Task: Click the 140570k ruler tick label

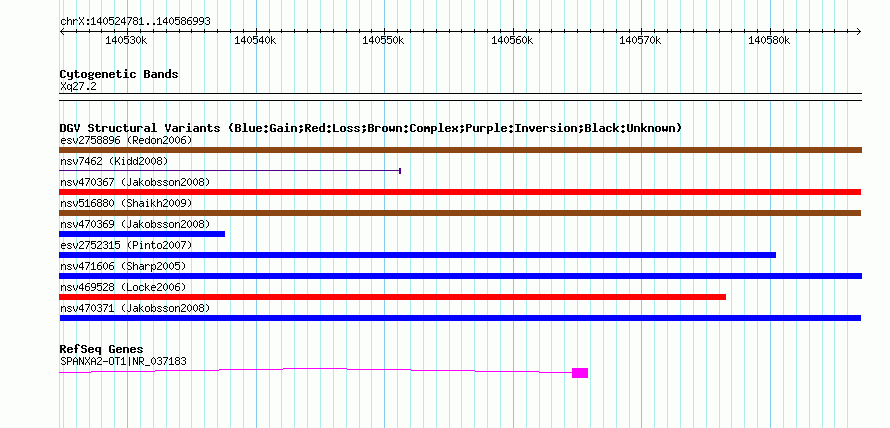Action: [x=640, y=41]
